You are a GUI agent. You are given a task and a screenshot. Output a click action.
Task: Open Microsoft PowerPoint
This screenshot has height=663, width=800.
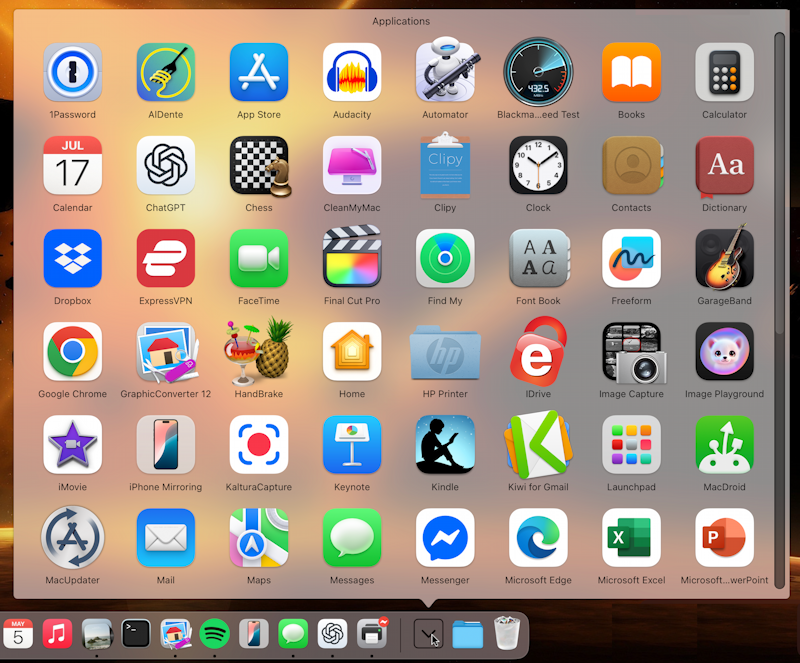[x=724, y=537]
